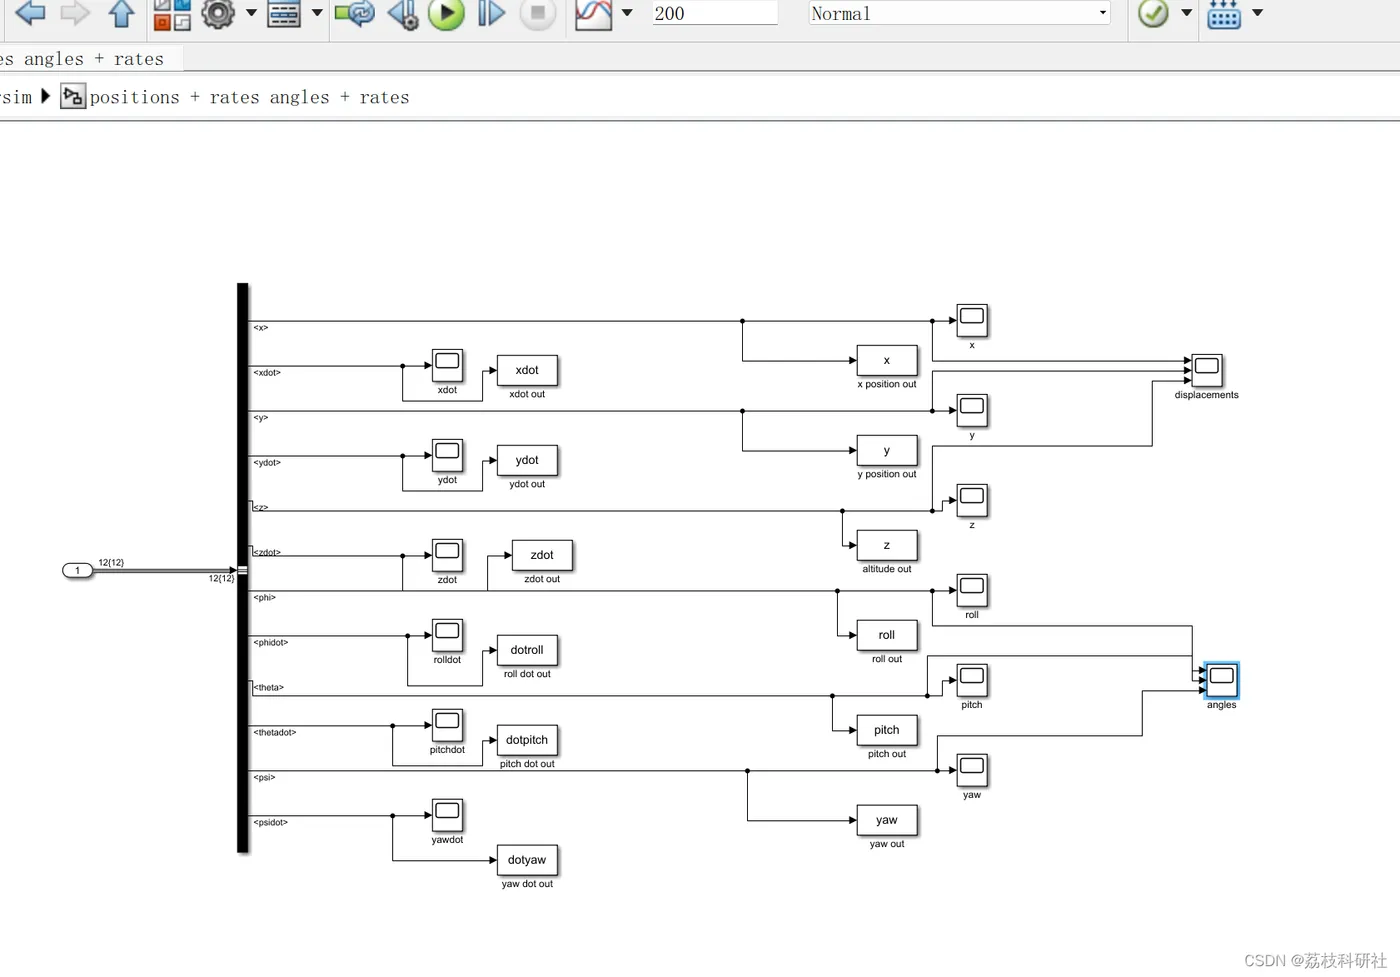Click the <psidot> signal label
The height and width of the screenshot is (977, 1400).
pyautogui.click(x=271, y=823)
